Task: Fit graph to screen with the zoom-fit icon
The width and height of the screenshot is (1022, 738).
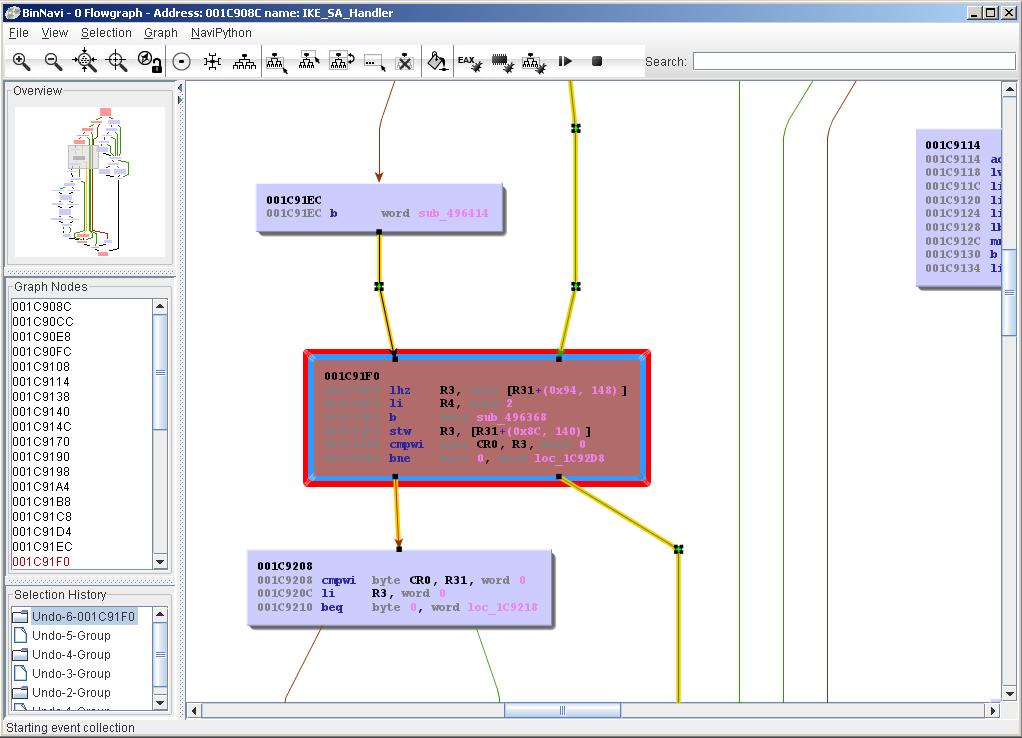Action: click(x=85, y=61)
